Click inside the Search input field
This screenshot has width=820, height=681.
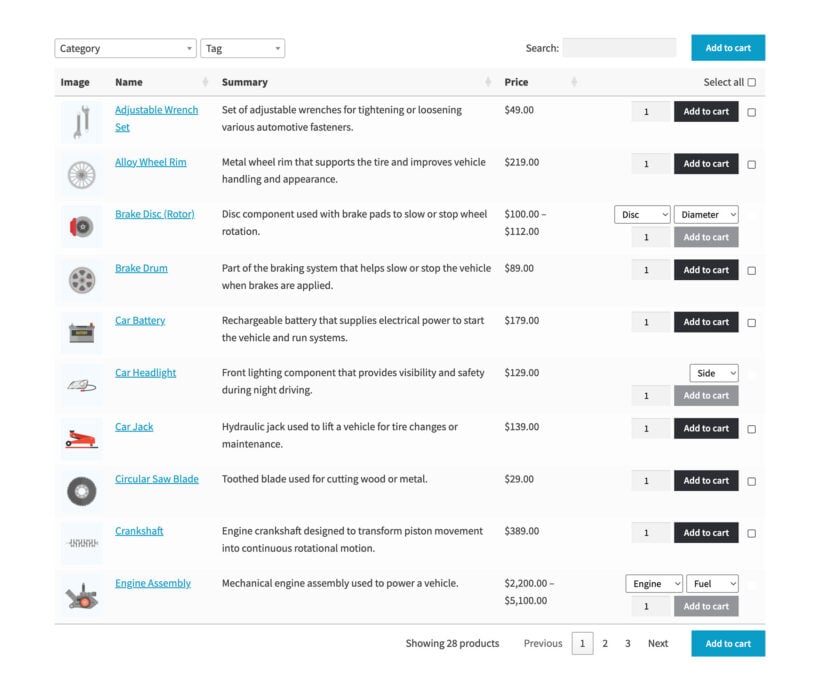tap(617, 47)
